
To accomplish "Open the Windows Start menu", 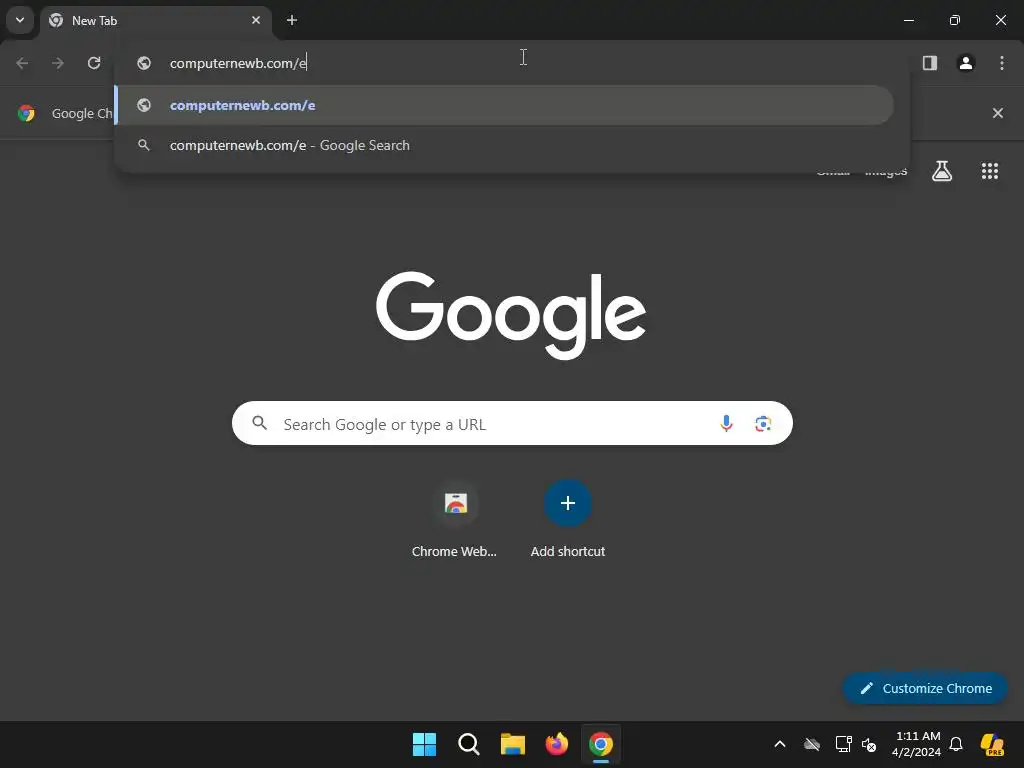I will 424,744.
